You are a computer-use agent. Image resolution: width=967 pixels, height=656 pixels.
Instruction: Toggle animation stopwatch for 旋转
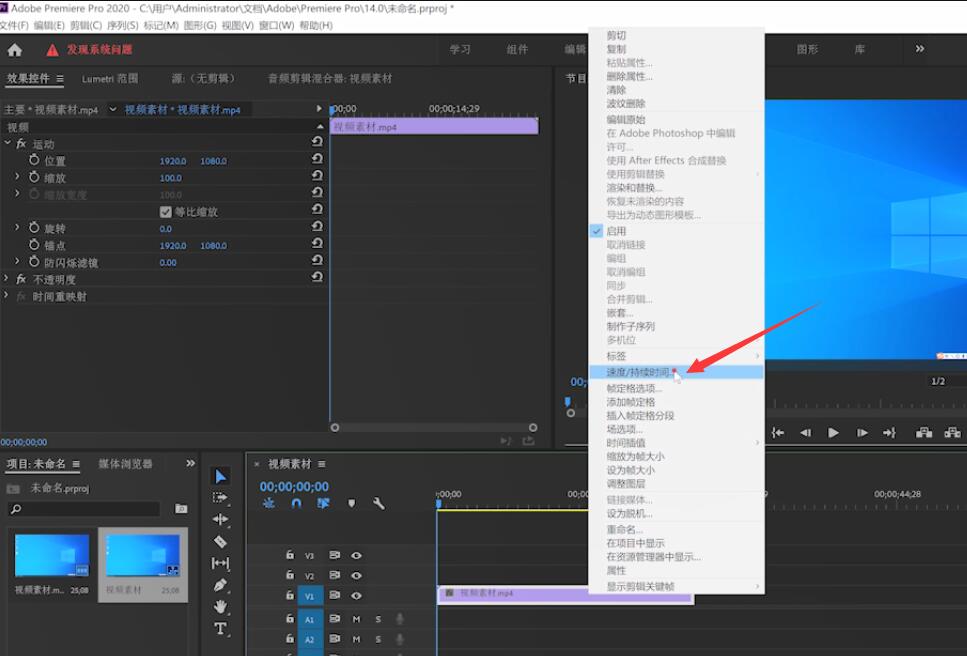click(34, 228)
